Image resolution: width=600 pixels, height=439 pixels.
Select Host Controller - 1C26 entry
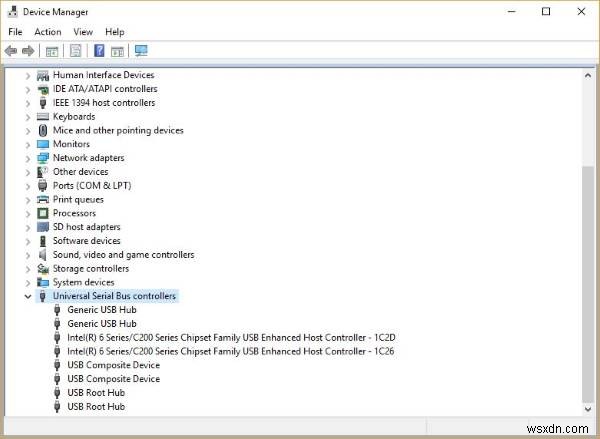tap(231, 351)
